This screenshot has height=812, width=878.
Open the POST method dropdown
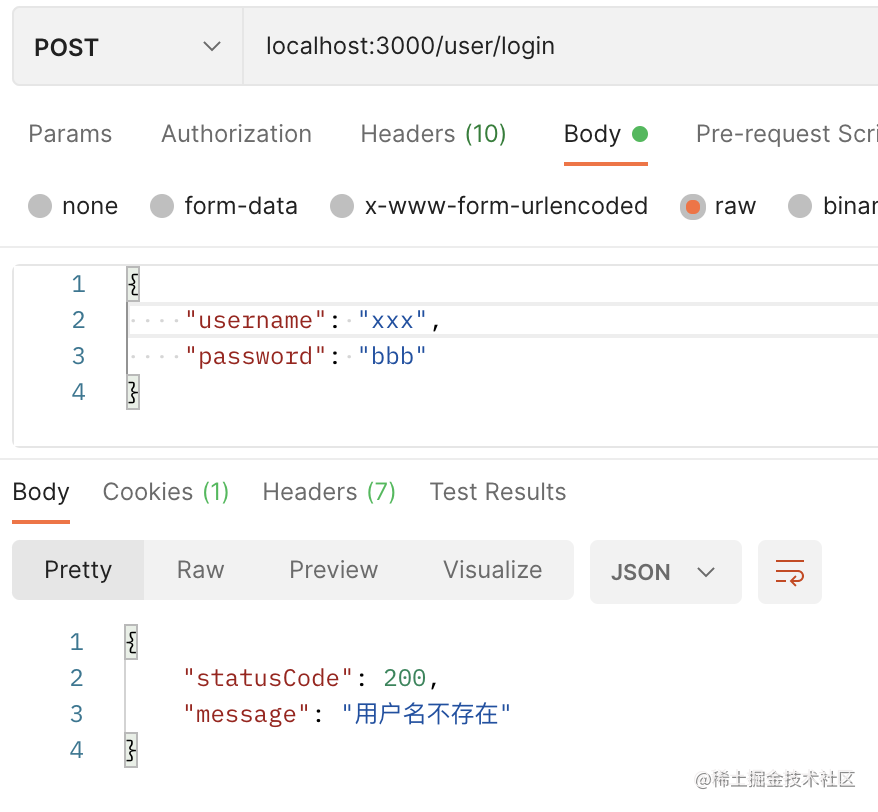pyautogui.click(x=127, y=47)
